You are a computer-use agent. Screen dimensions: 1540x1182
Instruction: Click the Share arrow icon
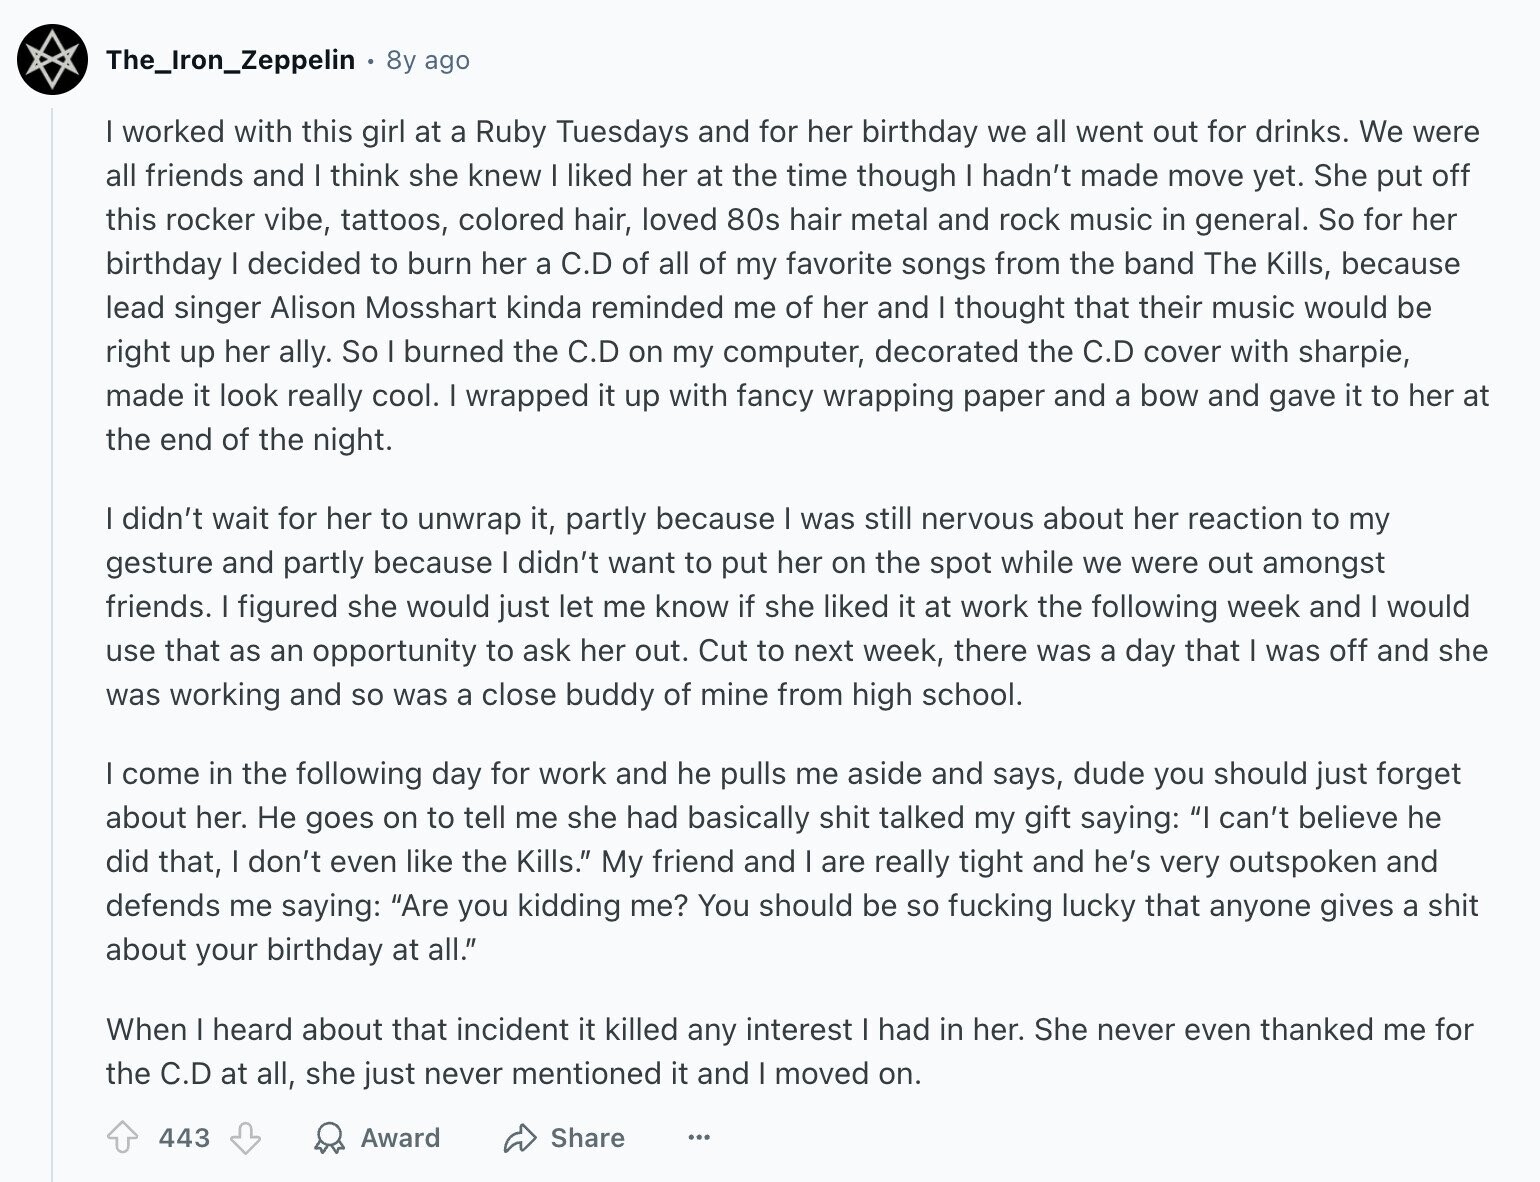520,1138
